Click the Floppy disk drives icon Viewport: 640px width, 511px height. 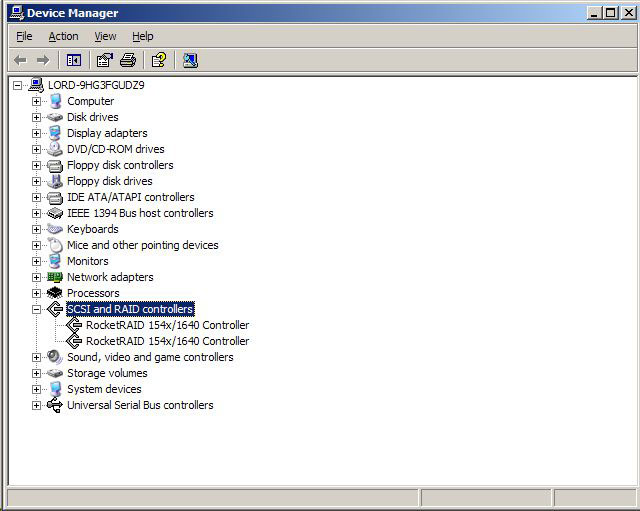(x=55, y=181)
